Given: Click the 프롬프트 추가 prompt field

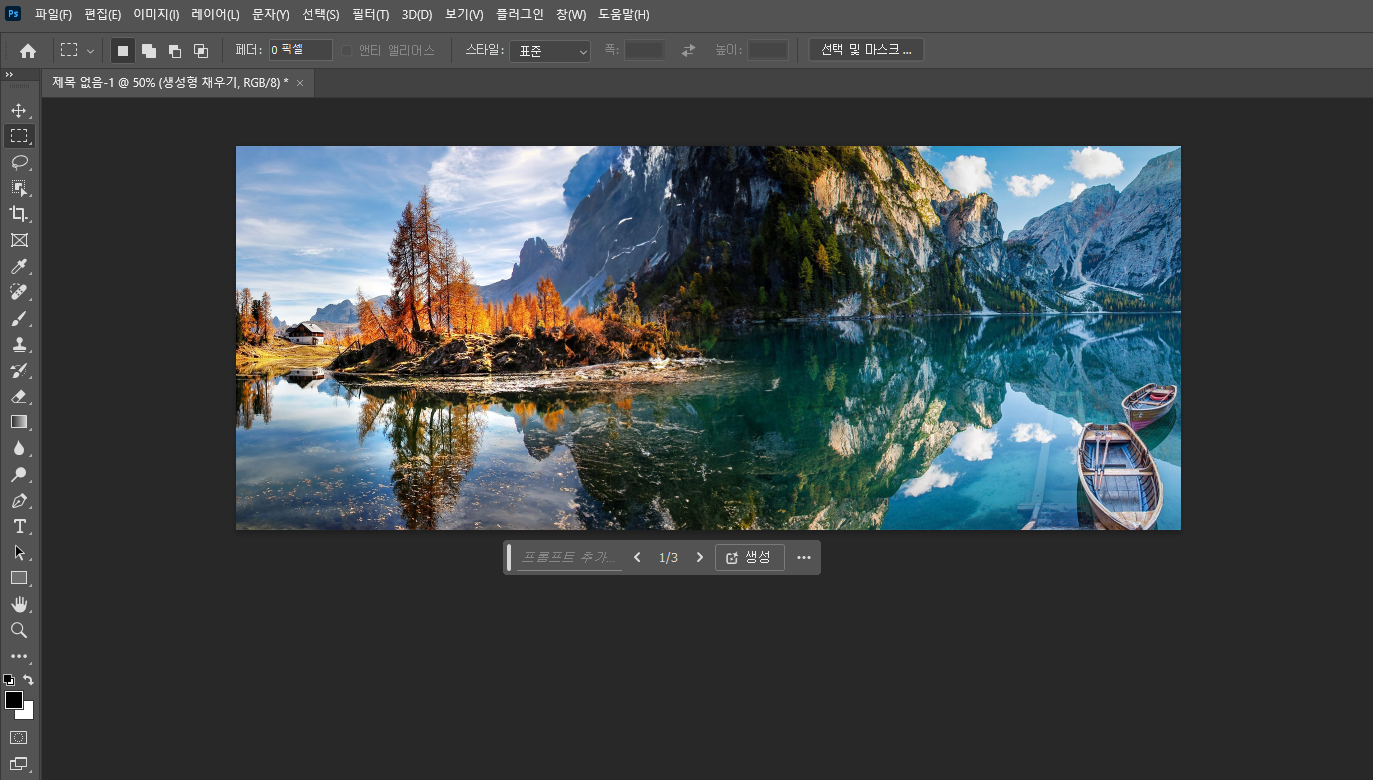Looking at the screenshot, I should [x=570, y=558].
